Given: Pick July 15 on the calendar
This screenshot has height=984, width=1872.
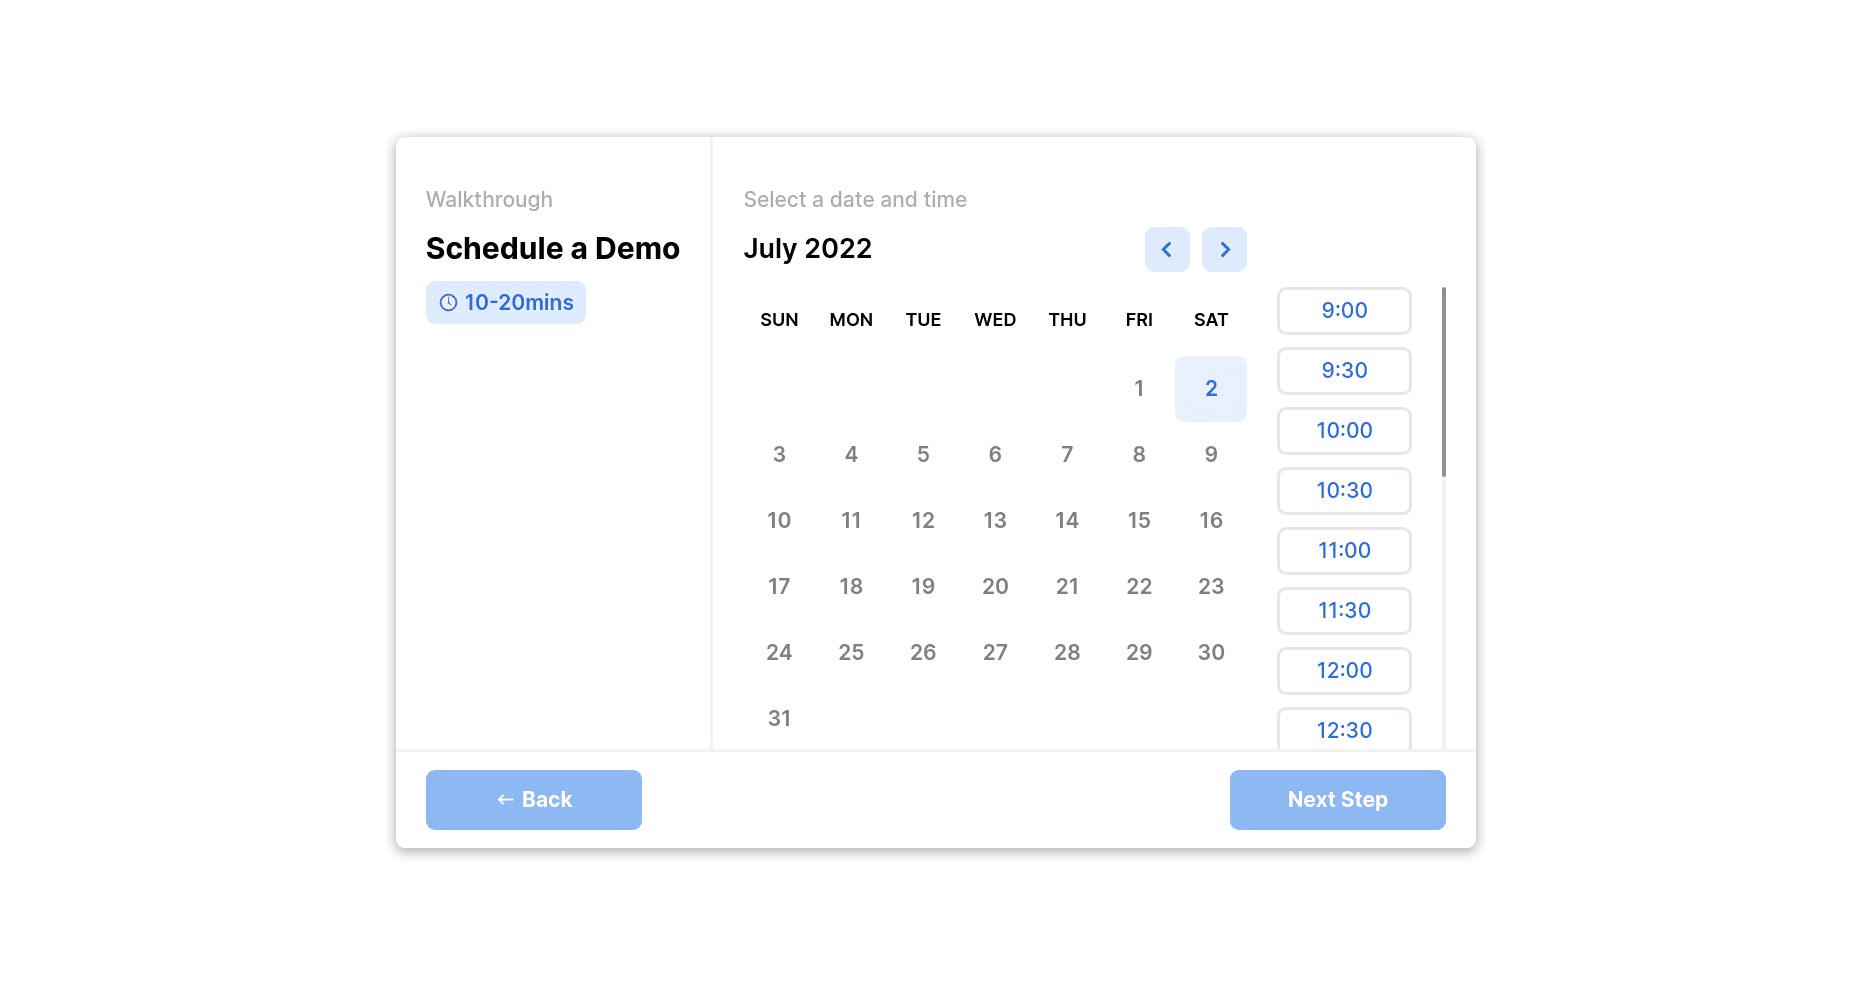Looking at the screenshot, I should point(1139,521).
